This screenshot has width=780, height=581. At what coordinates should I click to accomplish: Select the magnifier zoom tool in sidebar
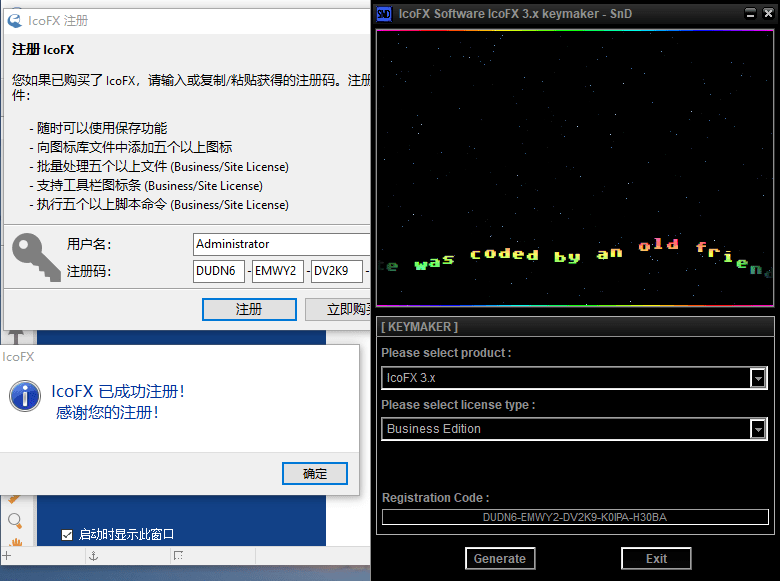click(x=15, y=521)
